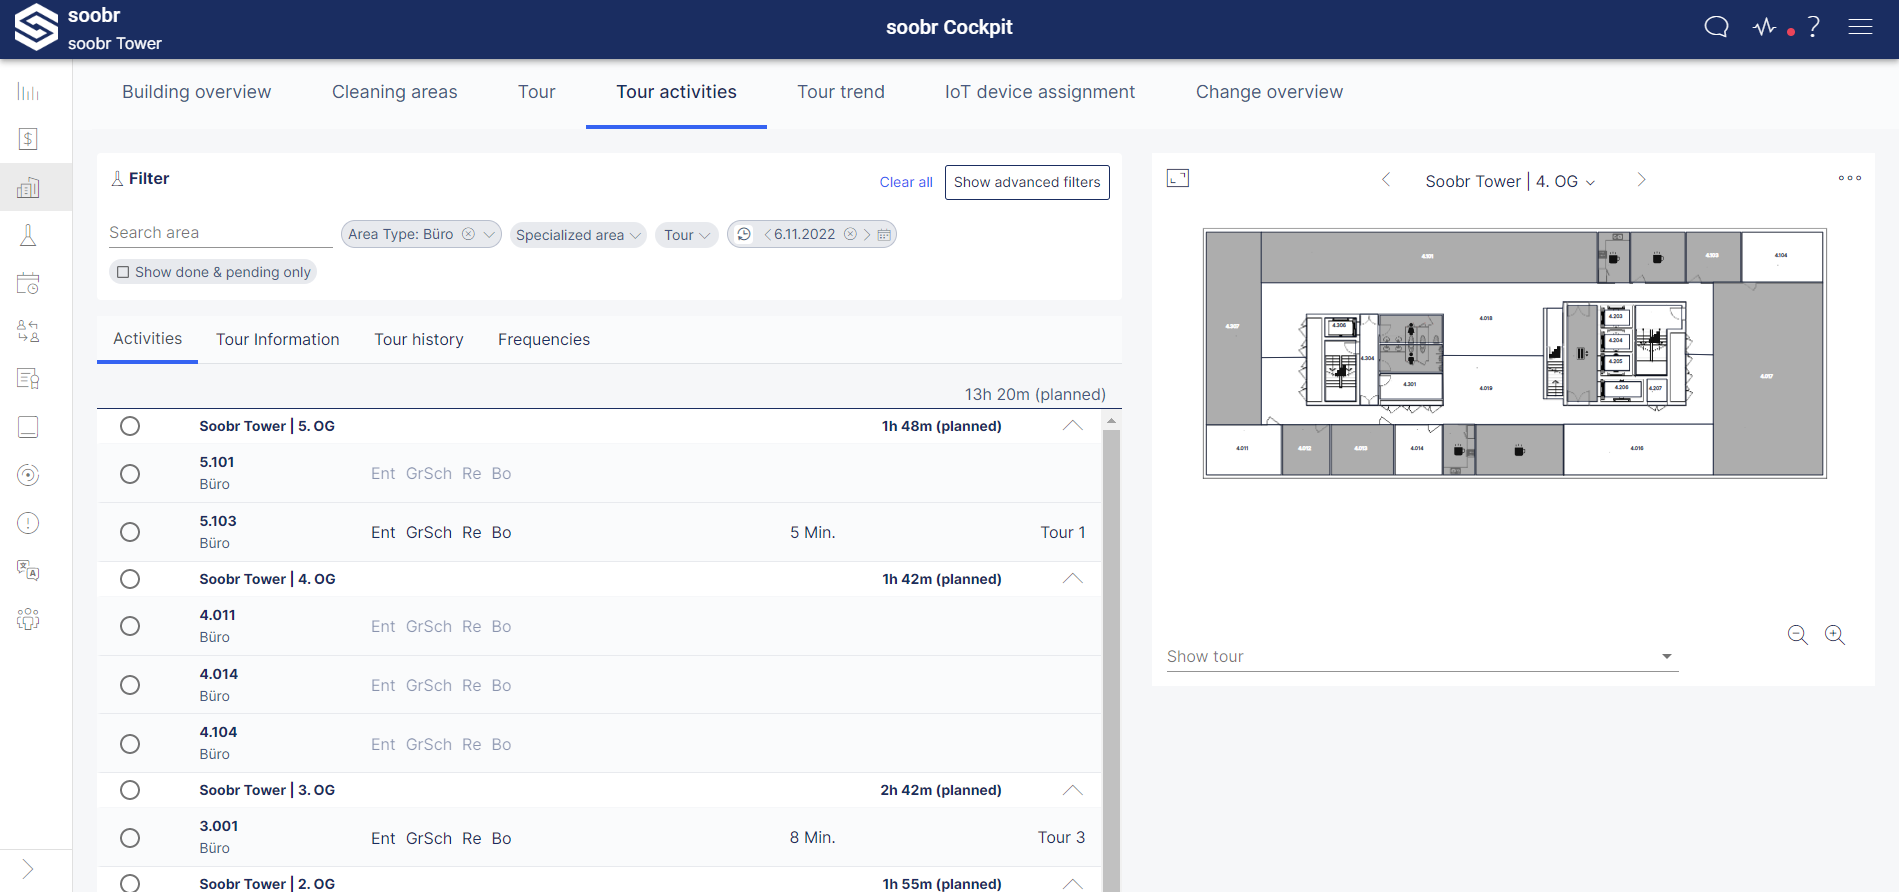Open the Specialized area dropdown
Viewport: 1899px width, 892px height.
[579, 235]
